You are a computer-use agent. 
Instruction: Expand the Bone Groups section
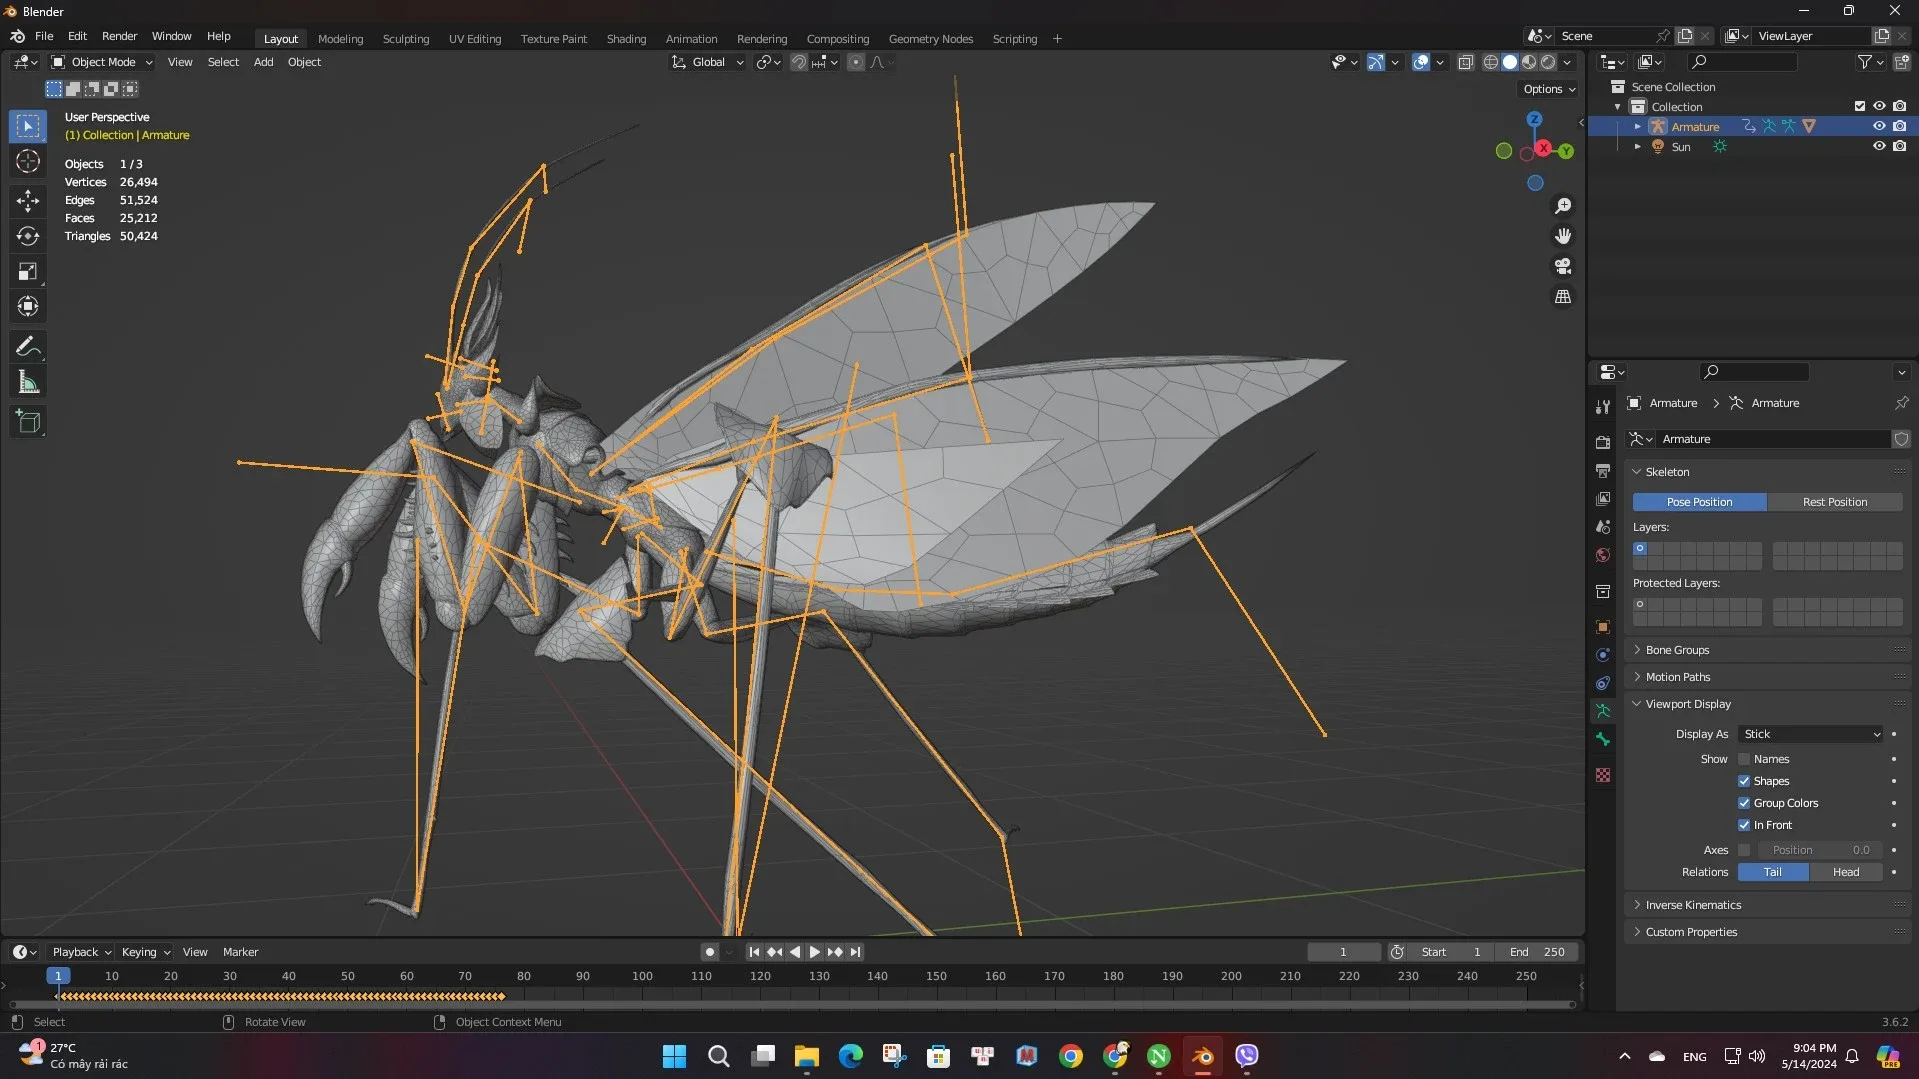(1677, 649)
